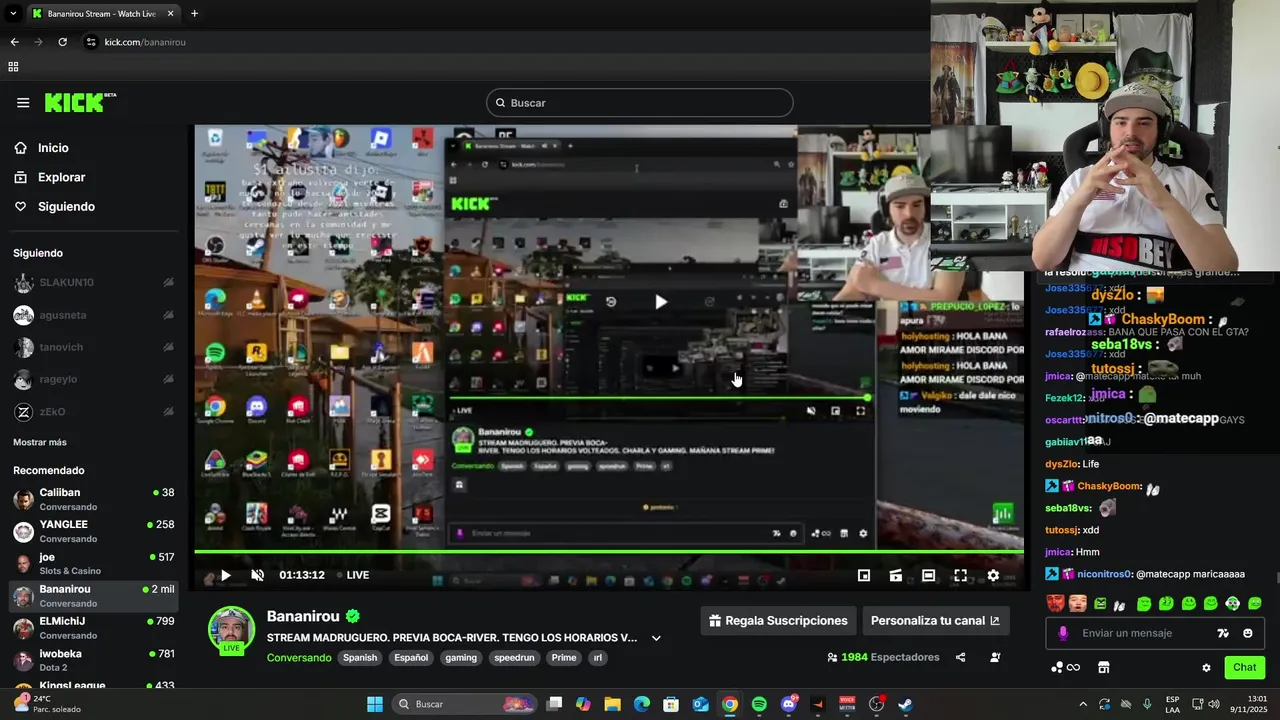Click the purple microphone in chat input
The height and width of the screenshot is (720, 1280).
click(1063, 633)
